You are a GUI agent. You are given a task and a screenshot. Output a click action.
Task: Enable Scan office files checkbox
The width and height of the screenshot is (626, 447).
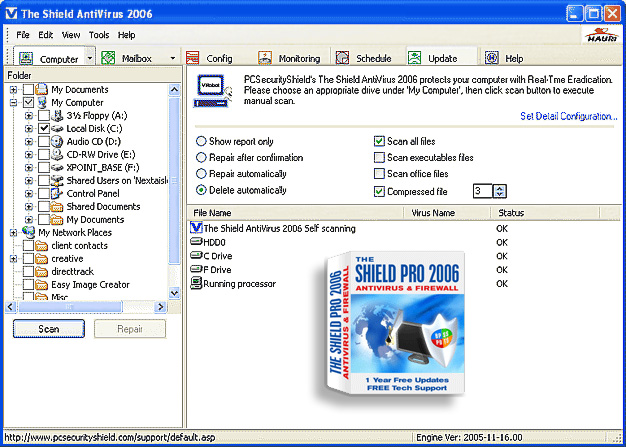(x=379, y=174)
